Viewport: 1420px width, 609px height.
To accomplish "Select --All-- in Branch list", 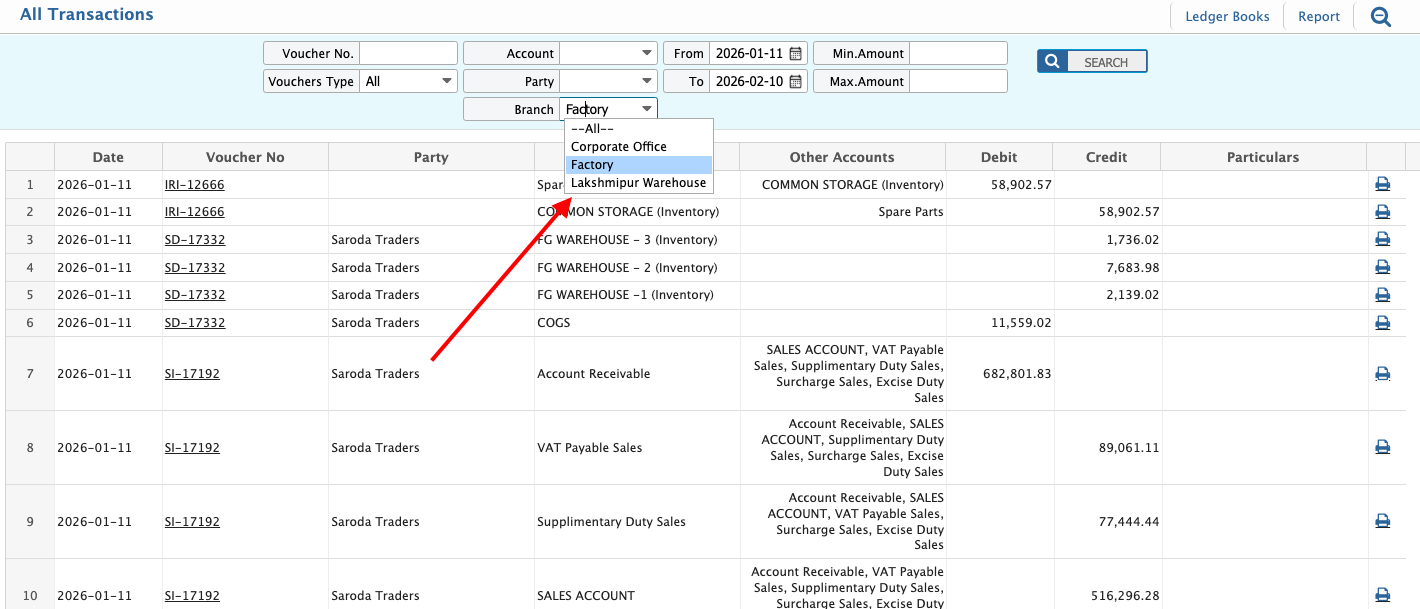I will click(x=639, y=129).
